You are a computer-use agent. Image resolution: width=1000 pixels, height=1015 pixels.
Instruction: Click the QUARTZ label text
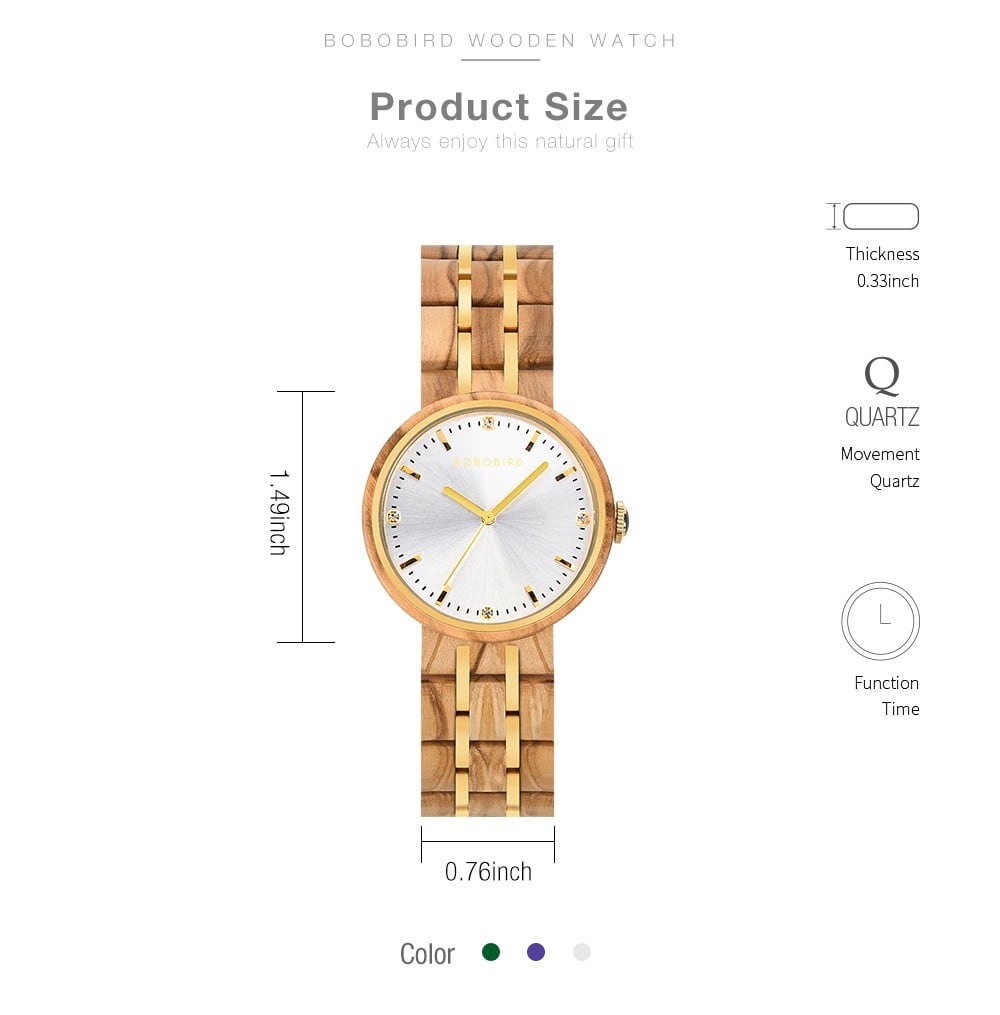coord(882,417)
